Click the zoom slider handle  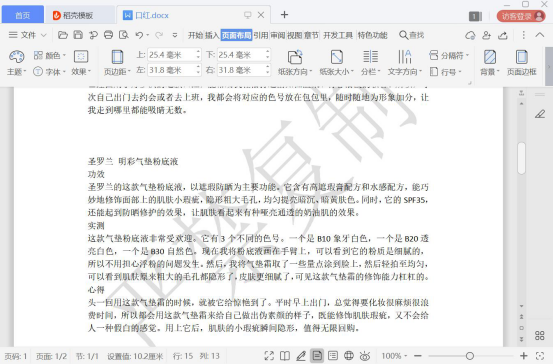point(470,356)
